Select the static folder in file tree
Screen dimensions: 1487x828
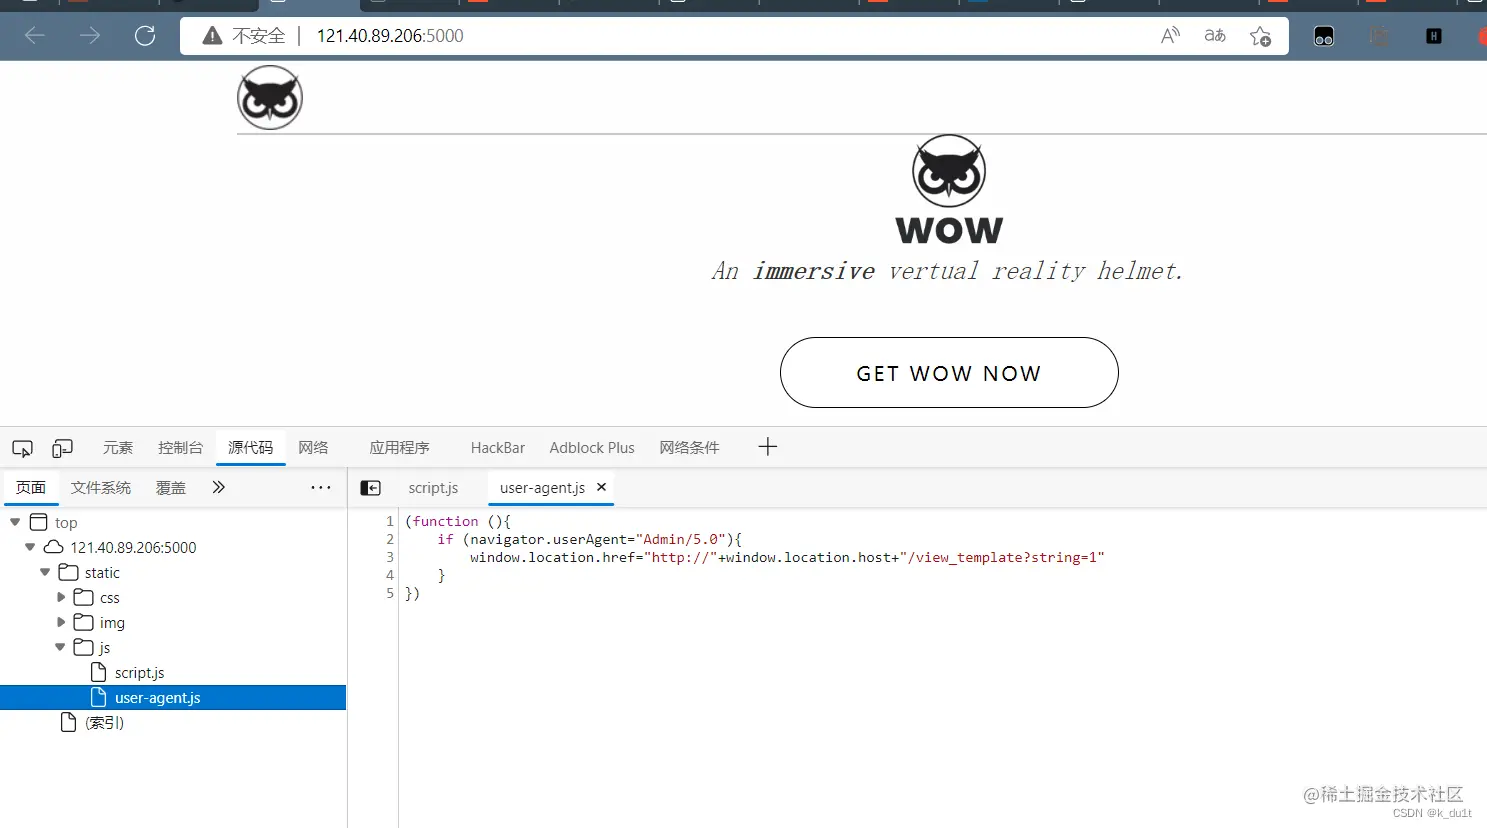(102, 573)
